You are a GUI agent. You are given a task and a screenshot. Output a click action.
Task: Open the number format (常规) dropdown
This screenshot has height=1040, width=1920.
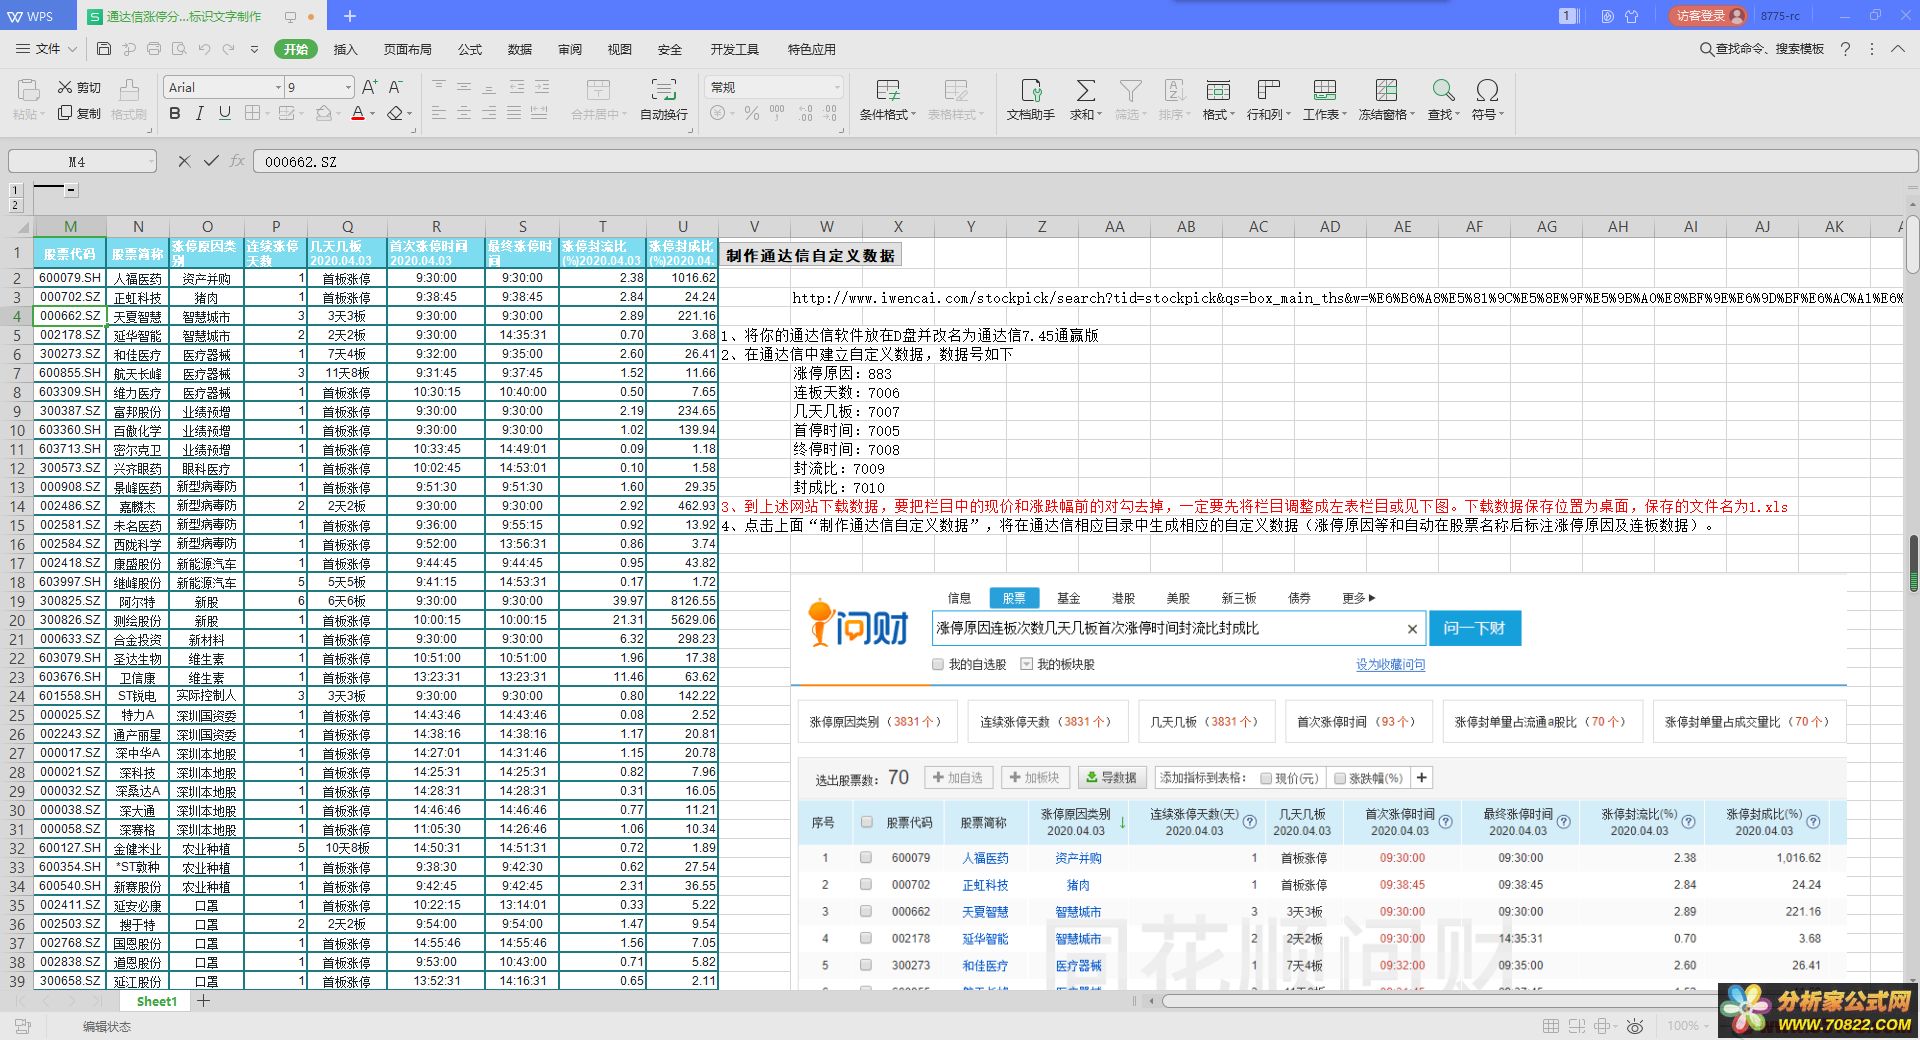837,87
